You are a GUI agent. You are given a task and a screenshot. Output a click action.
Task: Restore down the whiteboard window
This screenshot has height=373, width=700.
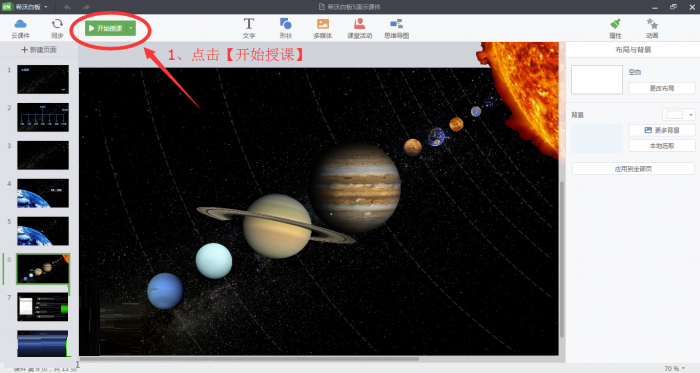673,7
